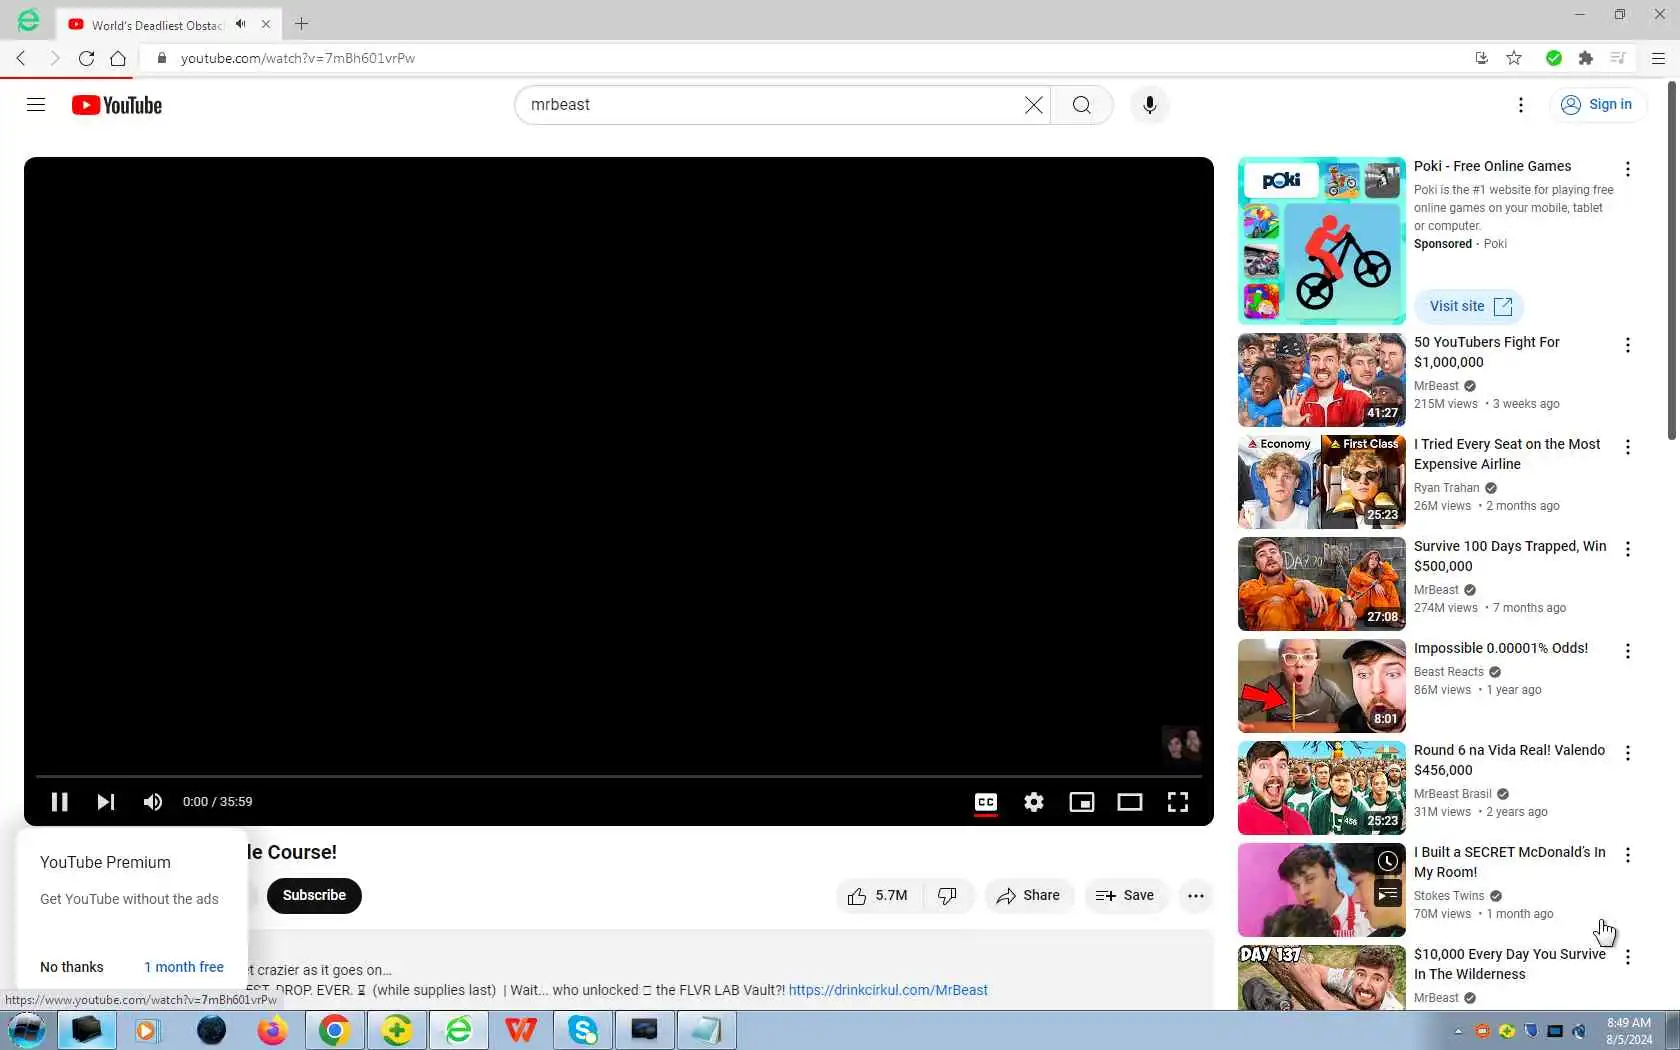
Task: Open the Poki ad thumbnail
Action: point(1322,240)
